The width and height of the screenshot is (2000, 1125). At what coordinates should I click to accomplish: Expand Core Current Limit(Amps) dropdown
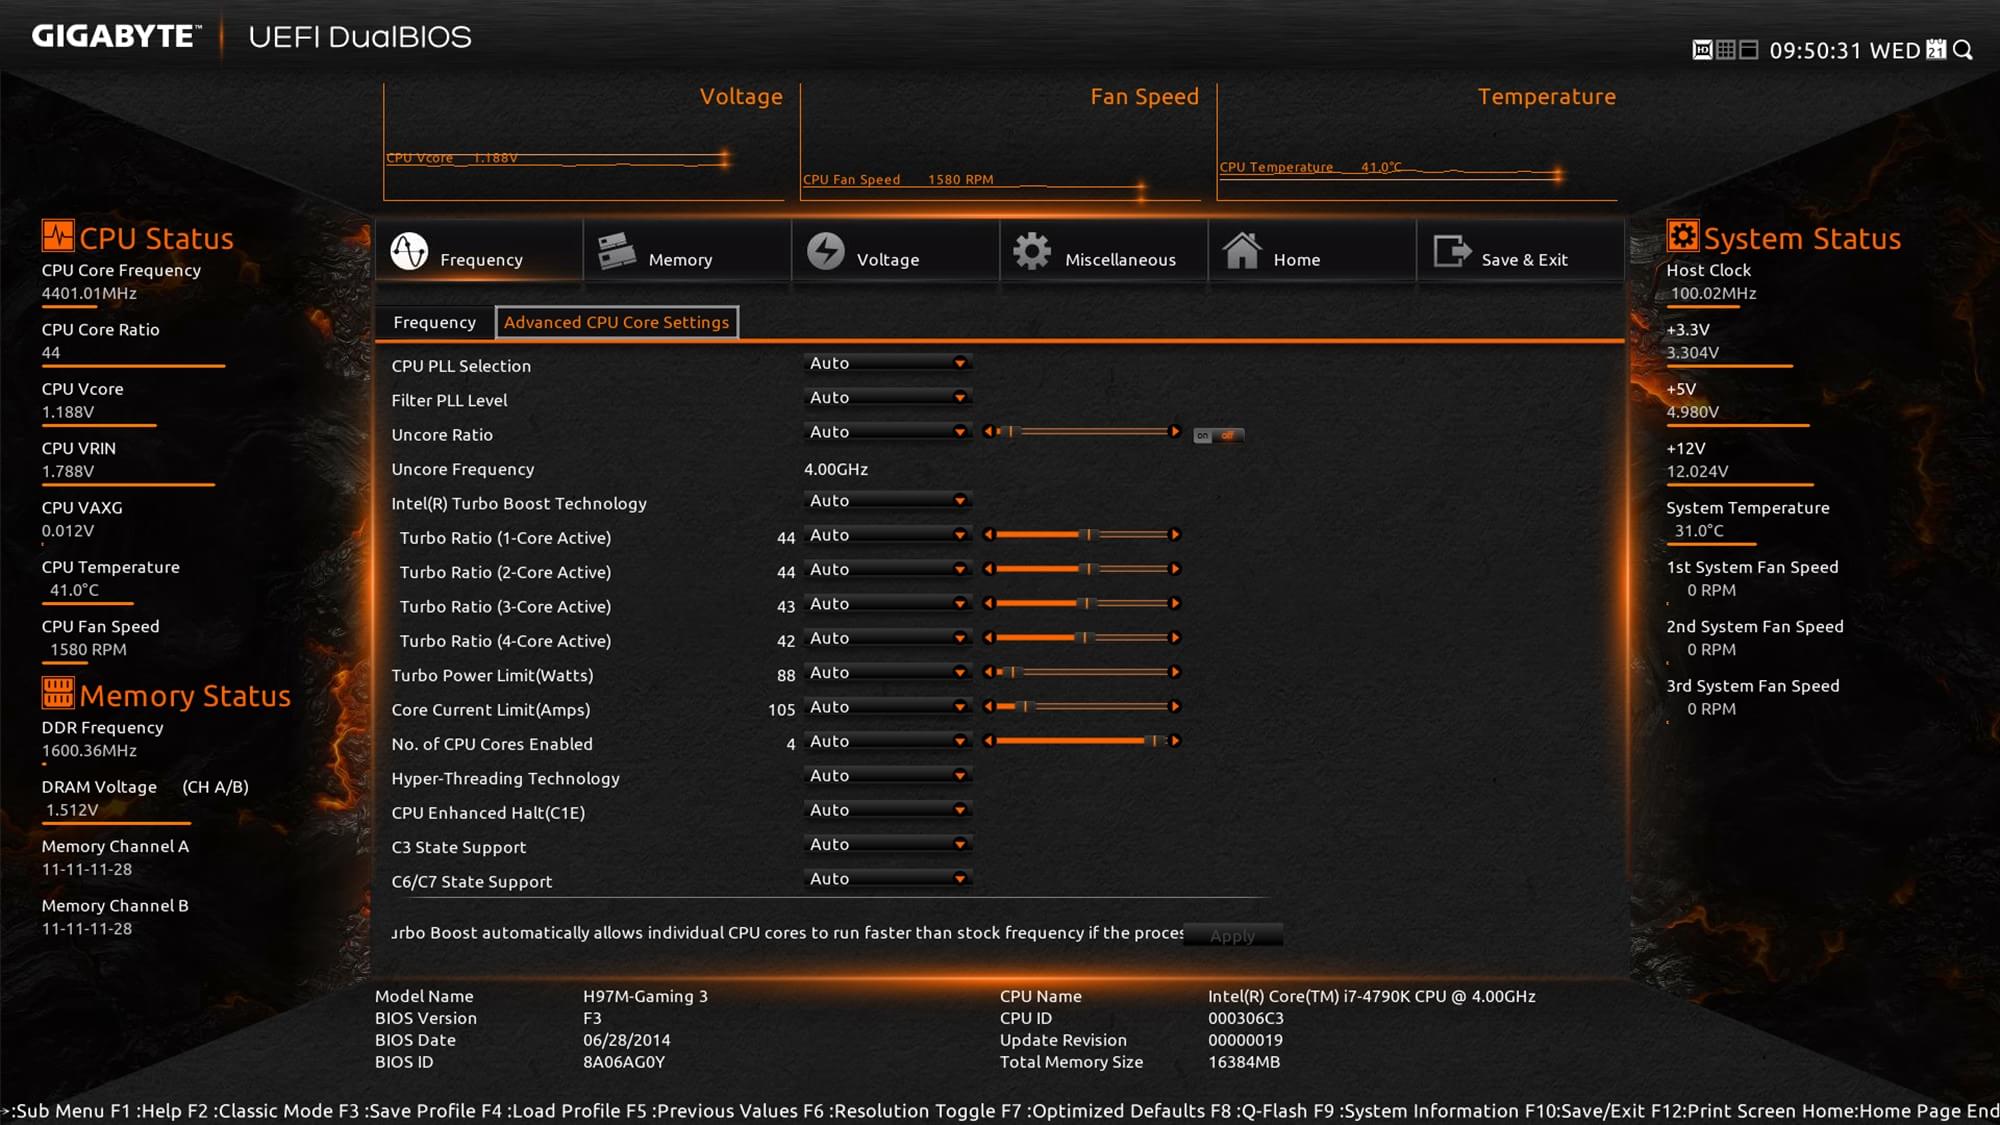click(887, 707)
